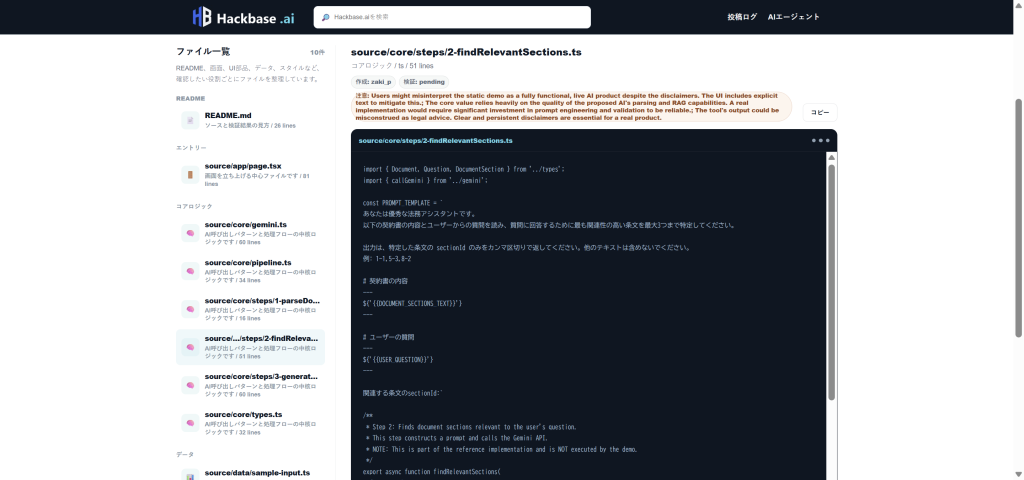Select source/.../steps/2-findReleva... file
Image resolution: width=1024 pixels, height=480 pixels.
[250, 347]
